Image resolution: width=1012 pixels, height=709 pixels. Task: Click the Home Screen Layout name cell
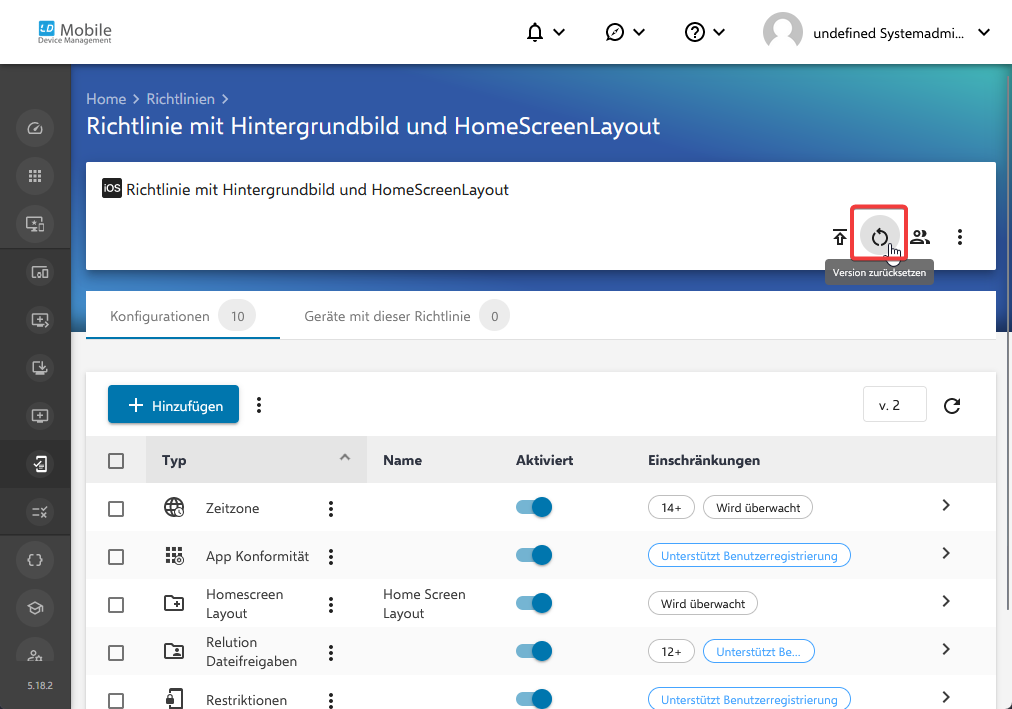(424, 604)
